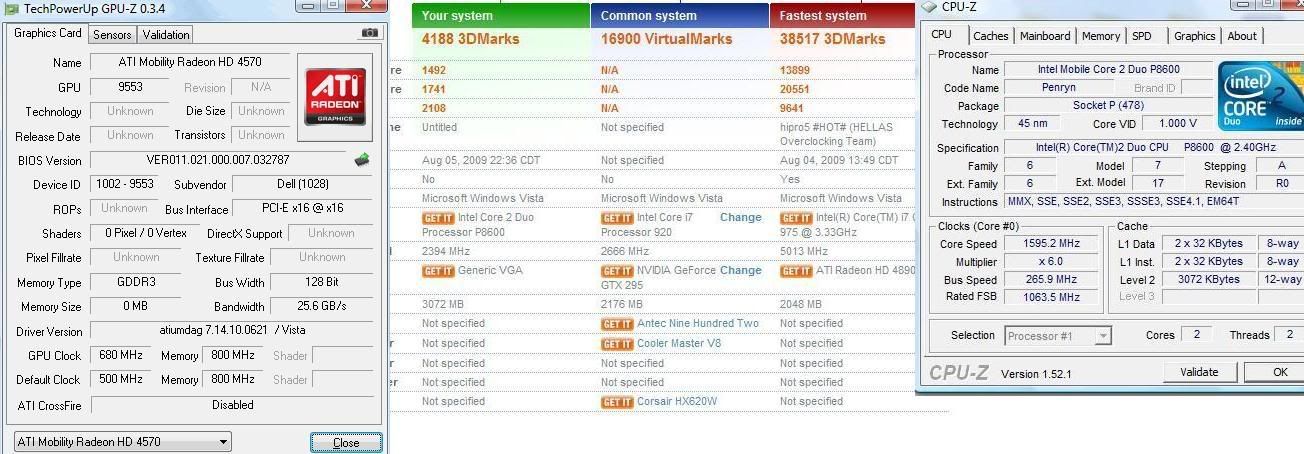Click the GPU-Z screenshot camera icon
The width and height of the screenshot is (1304, 454).
(x=370, y=33)
